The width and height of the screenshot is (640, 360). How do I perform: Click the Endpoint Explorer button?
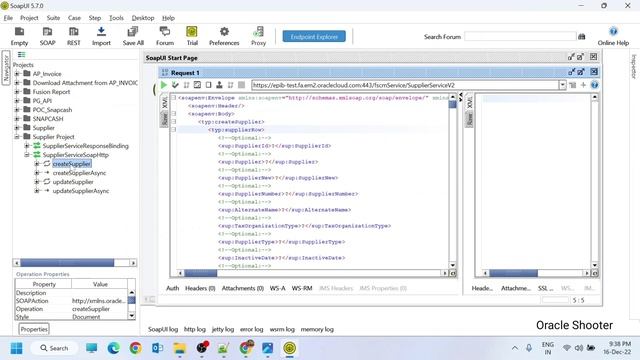[314, 36]
